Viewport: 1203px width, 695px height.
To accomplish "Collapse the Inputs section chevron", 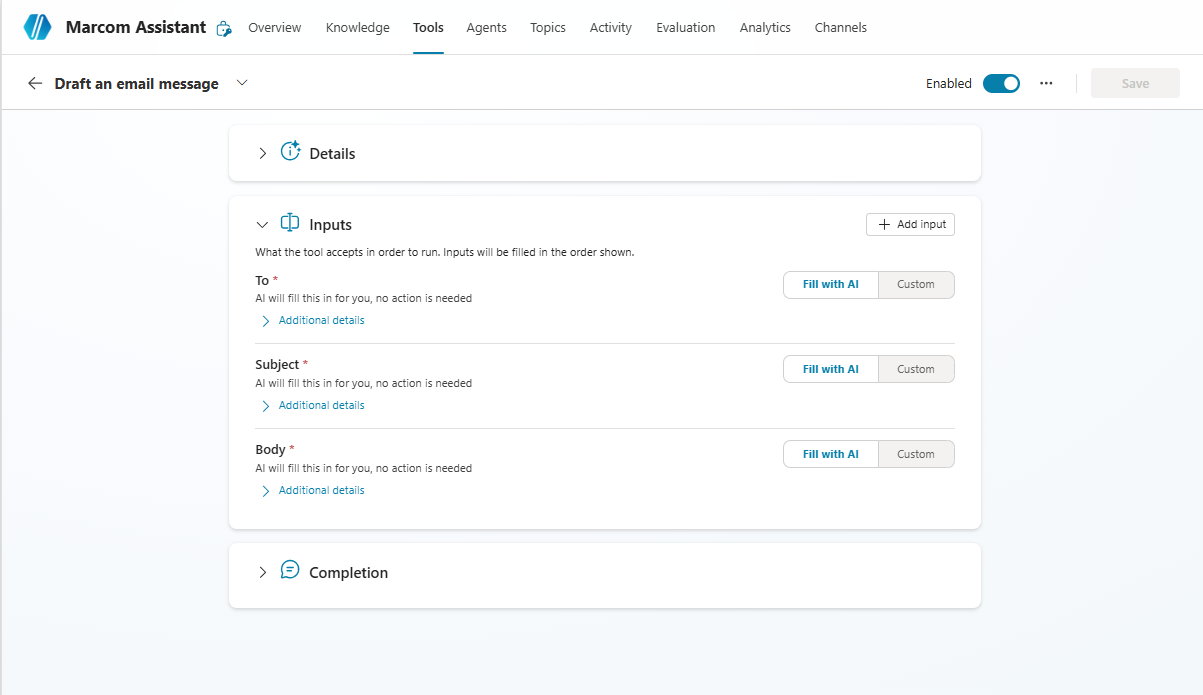I will tap(263, 225).
